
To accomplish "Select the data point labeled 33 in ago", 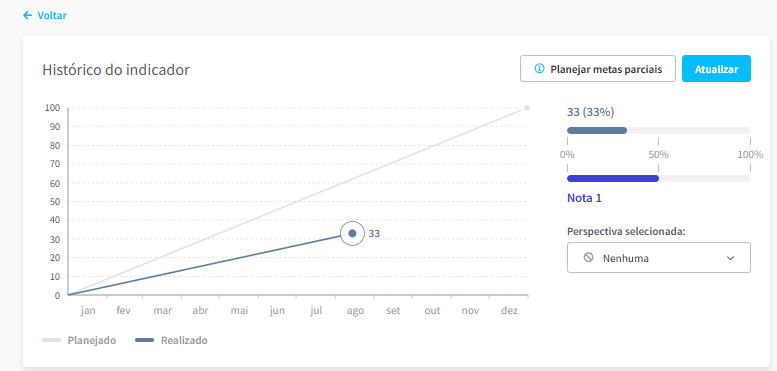I will point(352,233).
